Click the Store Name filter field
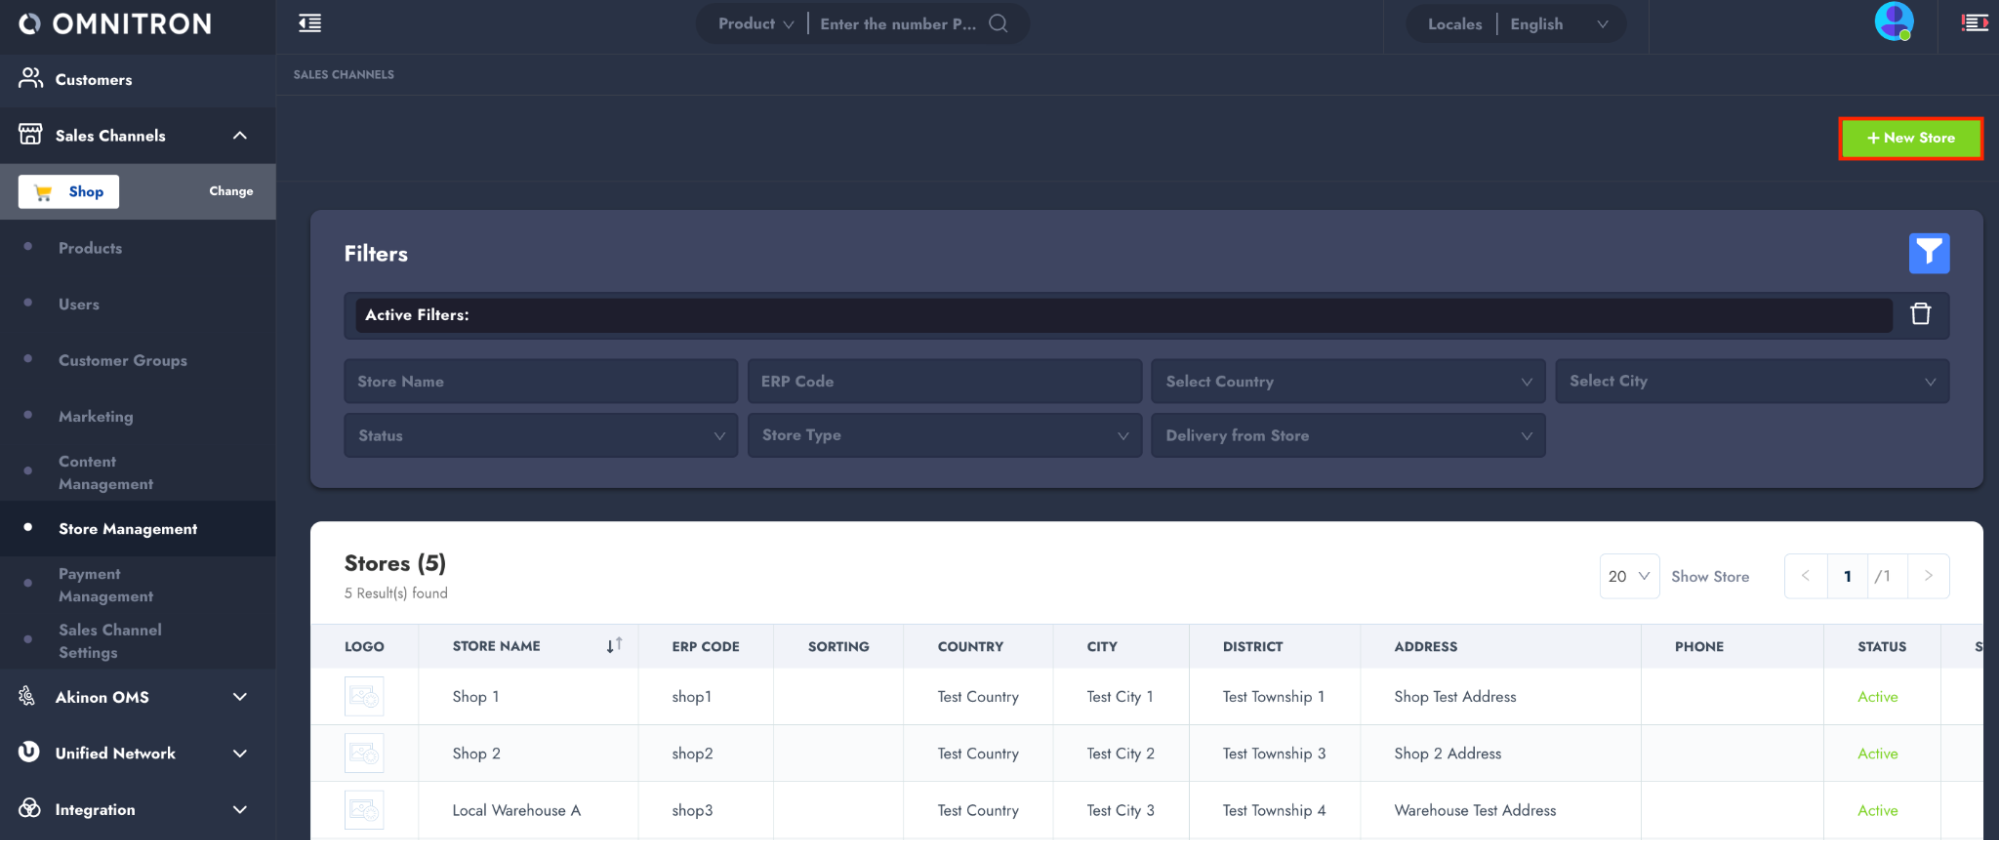The image size is (1999, 841). pos(540,381)
